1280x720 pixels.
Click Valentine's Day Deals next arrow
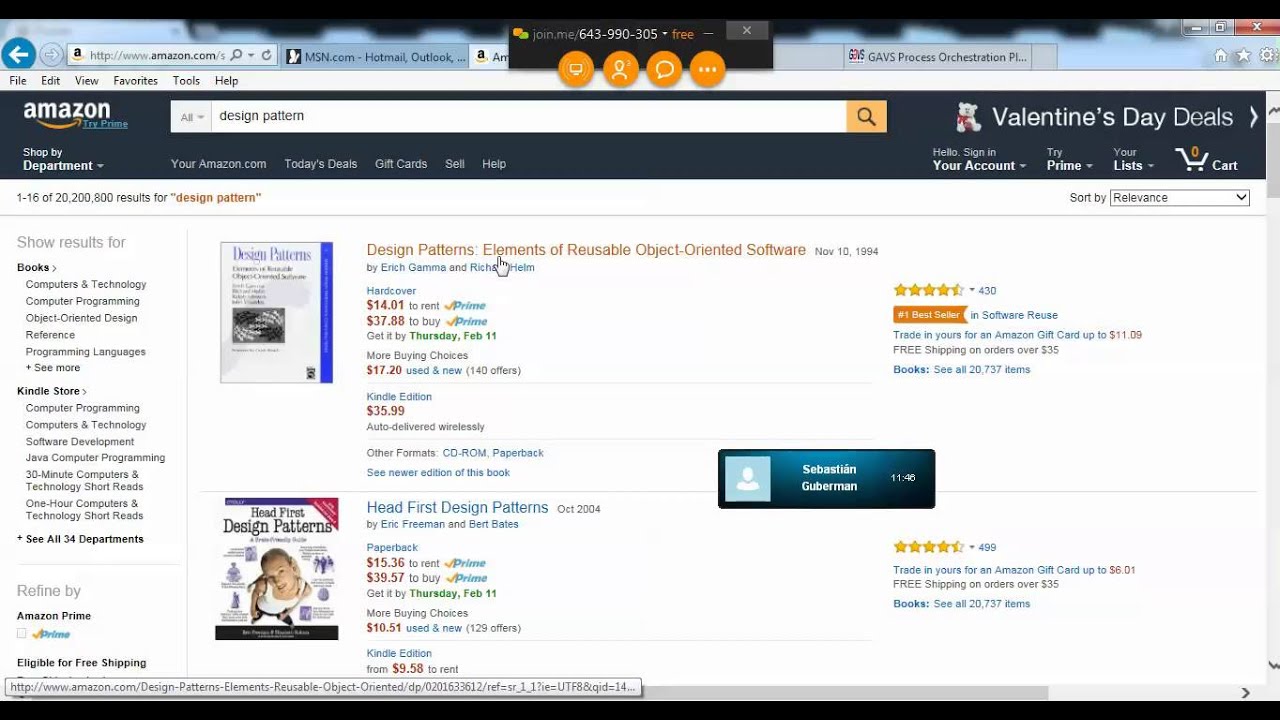click(1253, 117)
